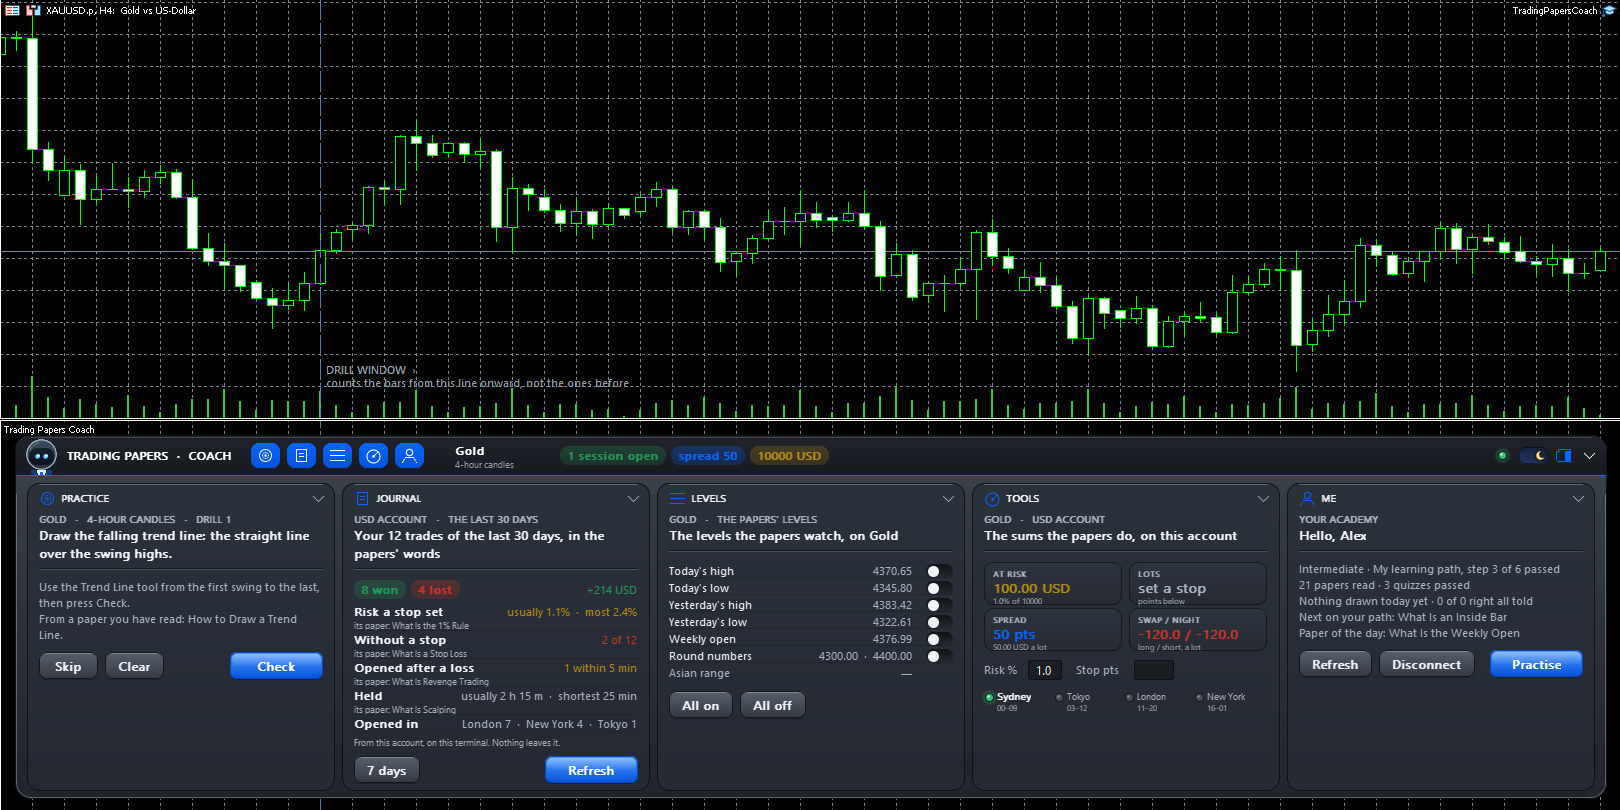This screenshot has width=1620, height=810.
Task: Collapse the Levels card chevron
Action: (948, 498)
